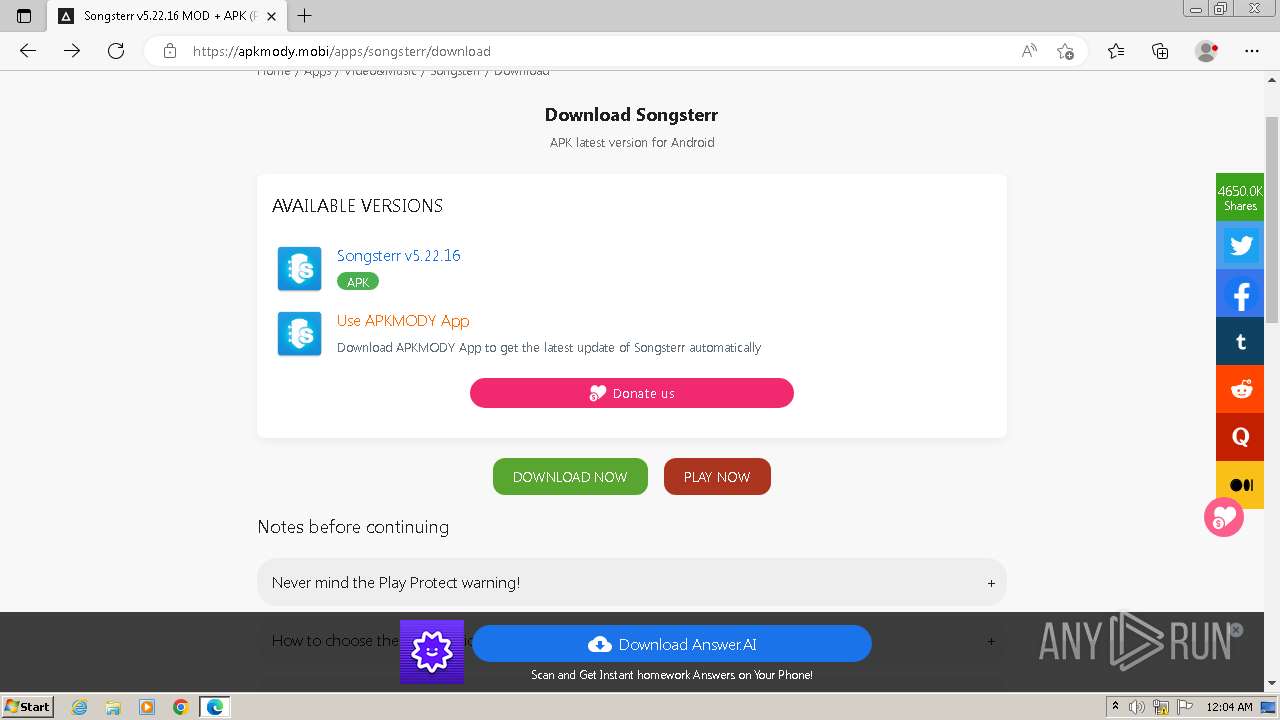Screen dimensions: 1280x720
Task: Click the address bar URL field
Action: point(600,51)
